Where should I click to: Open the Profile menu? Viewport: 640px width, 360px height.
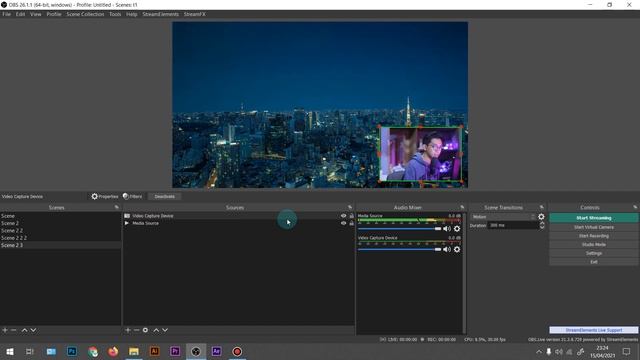[54, 14]
